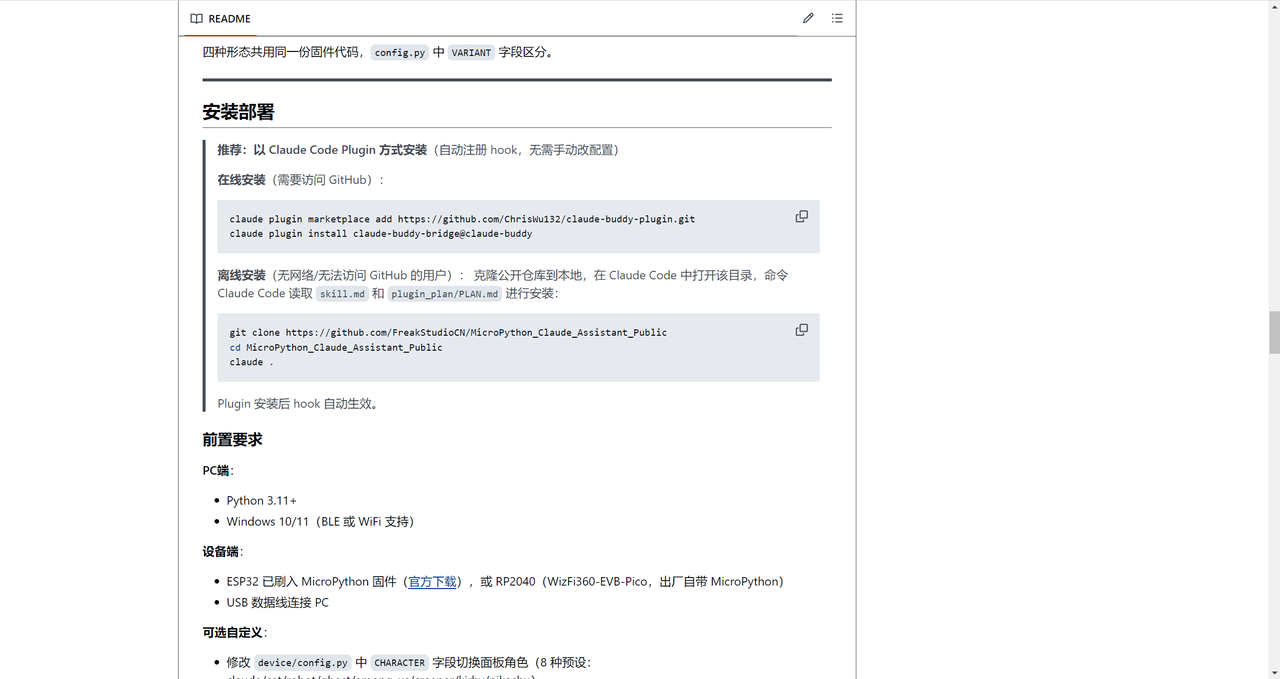Screen dimensions: 1280x679
Task: Click the config.py inline code
Action: [400, 52]
